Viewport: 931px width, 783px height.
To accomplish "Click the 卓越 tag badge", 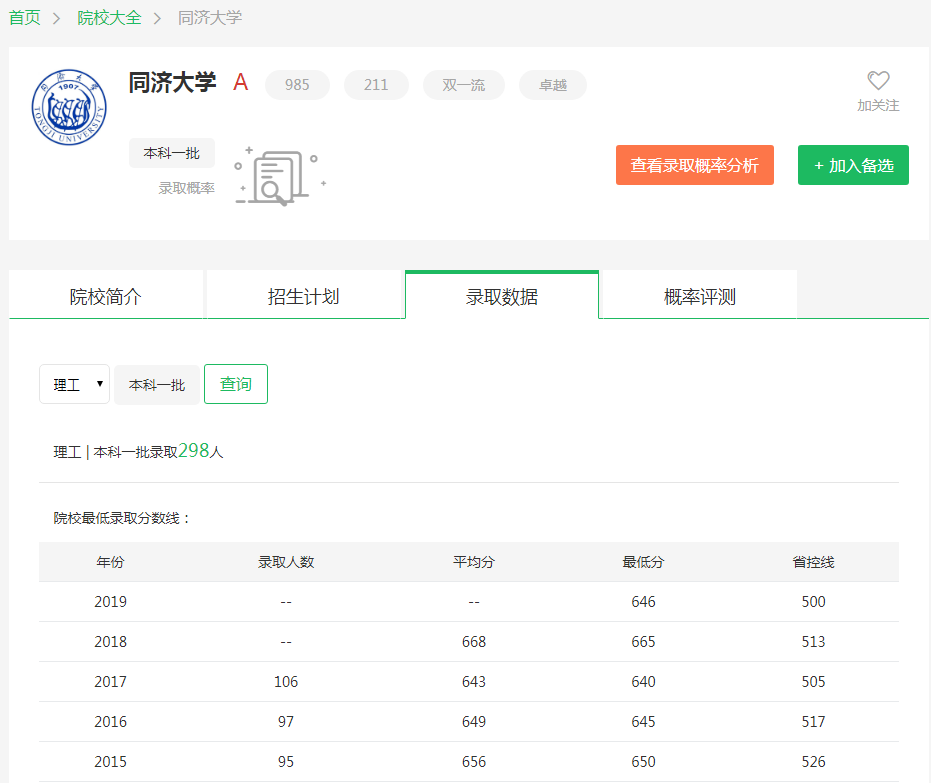I will tap(553, 85).
